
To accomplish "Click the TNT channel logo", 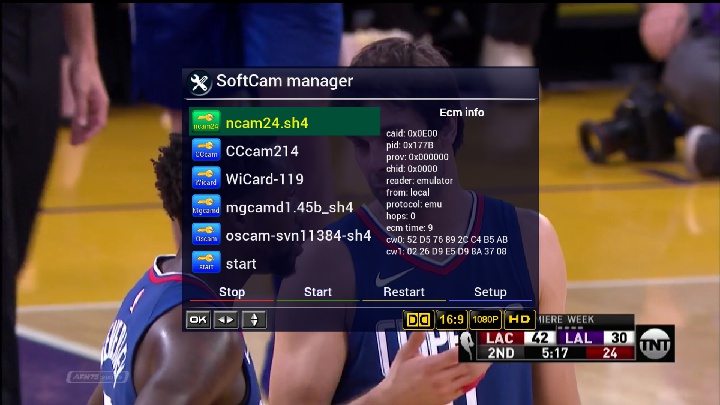I will pos(655,343).
